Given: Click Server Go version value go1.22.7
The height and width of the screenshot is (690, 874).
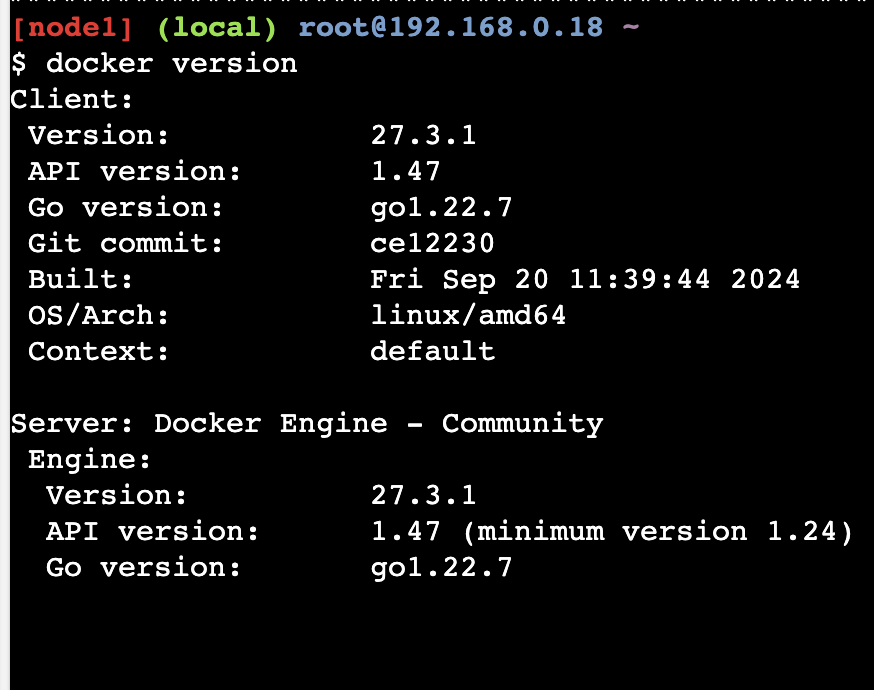Looking at the screenshot, I should (x=441, y=568).
